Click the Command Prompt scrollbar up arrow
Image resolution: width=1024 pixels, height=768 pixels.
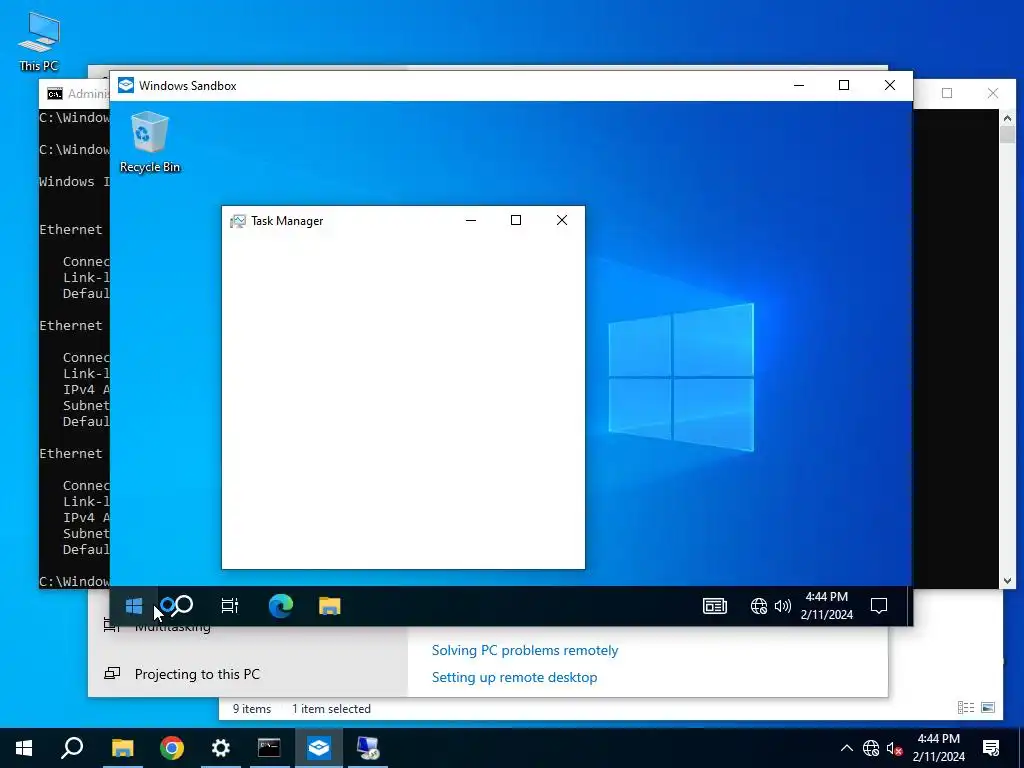pos(1007,118)
